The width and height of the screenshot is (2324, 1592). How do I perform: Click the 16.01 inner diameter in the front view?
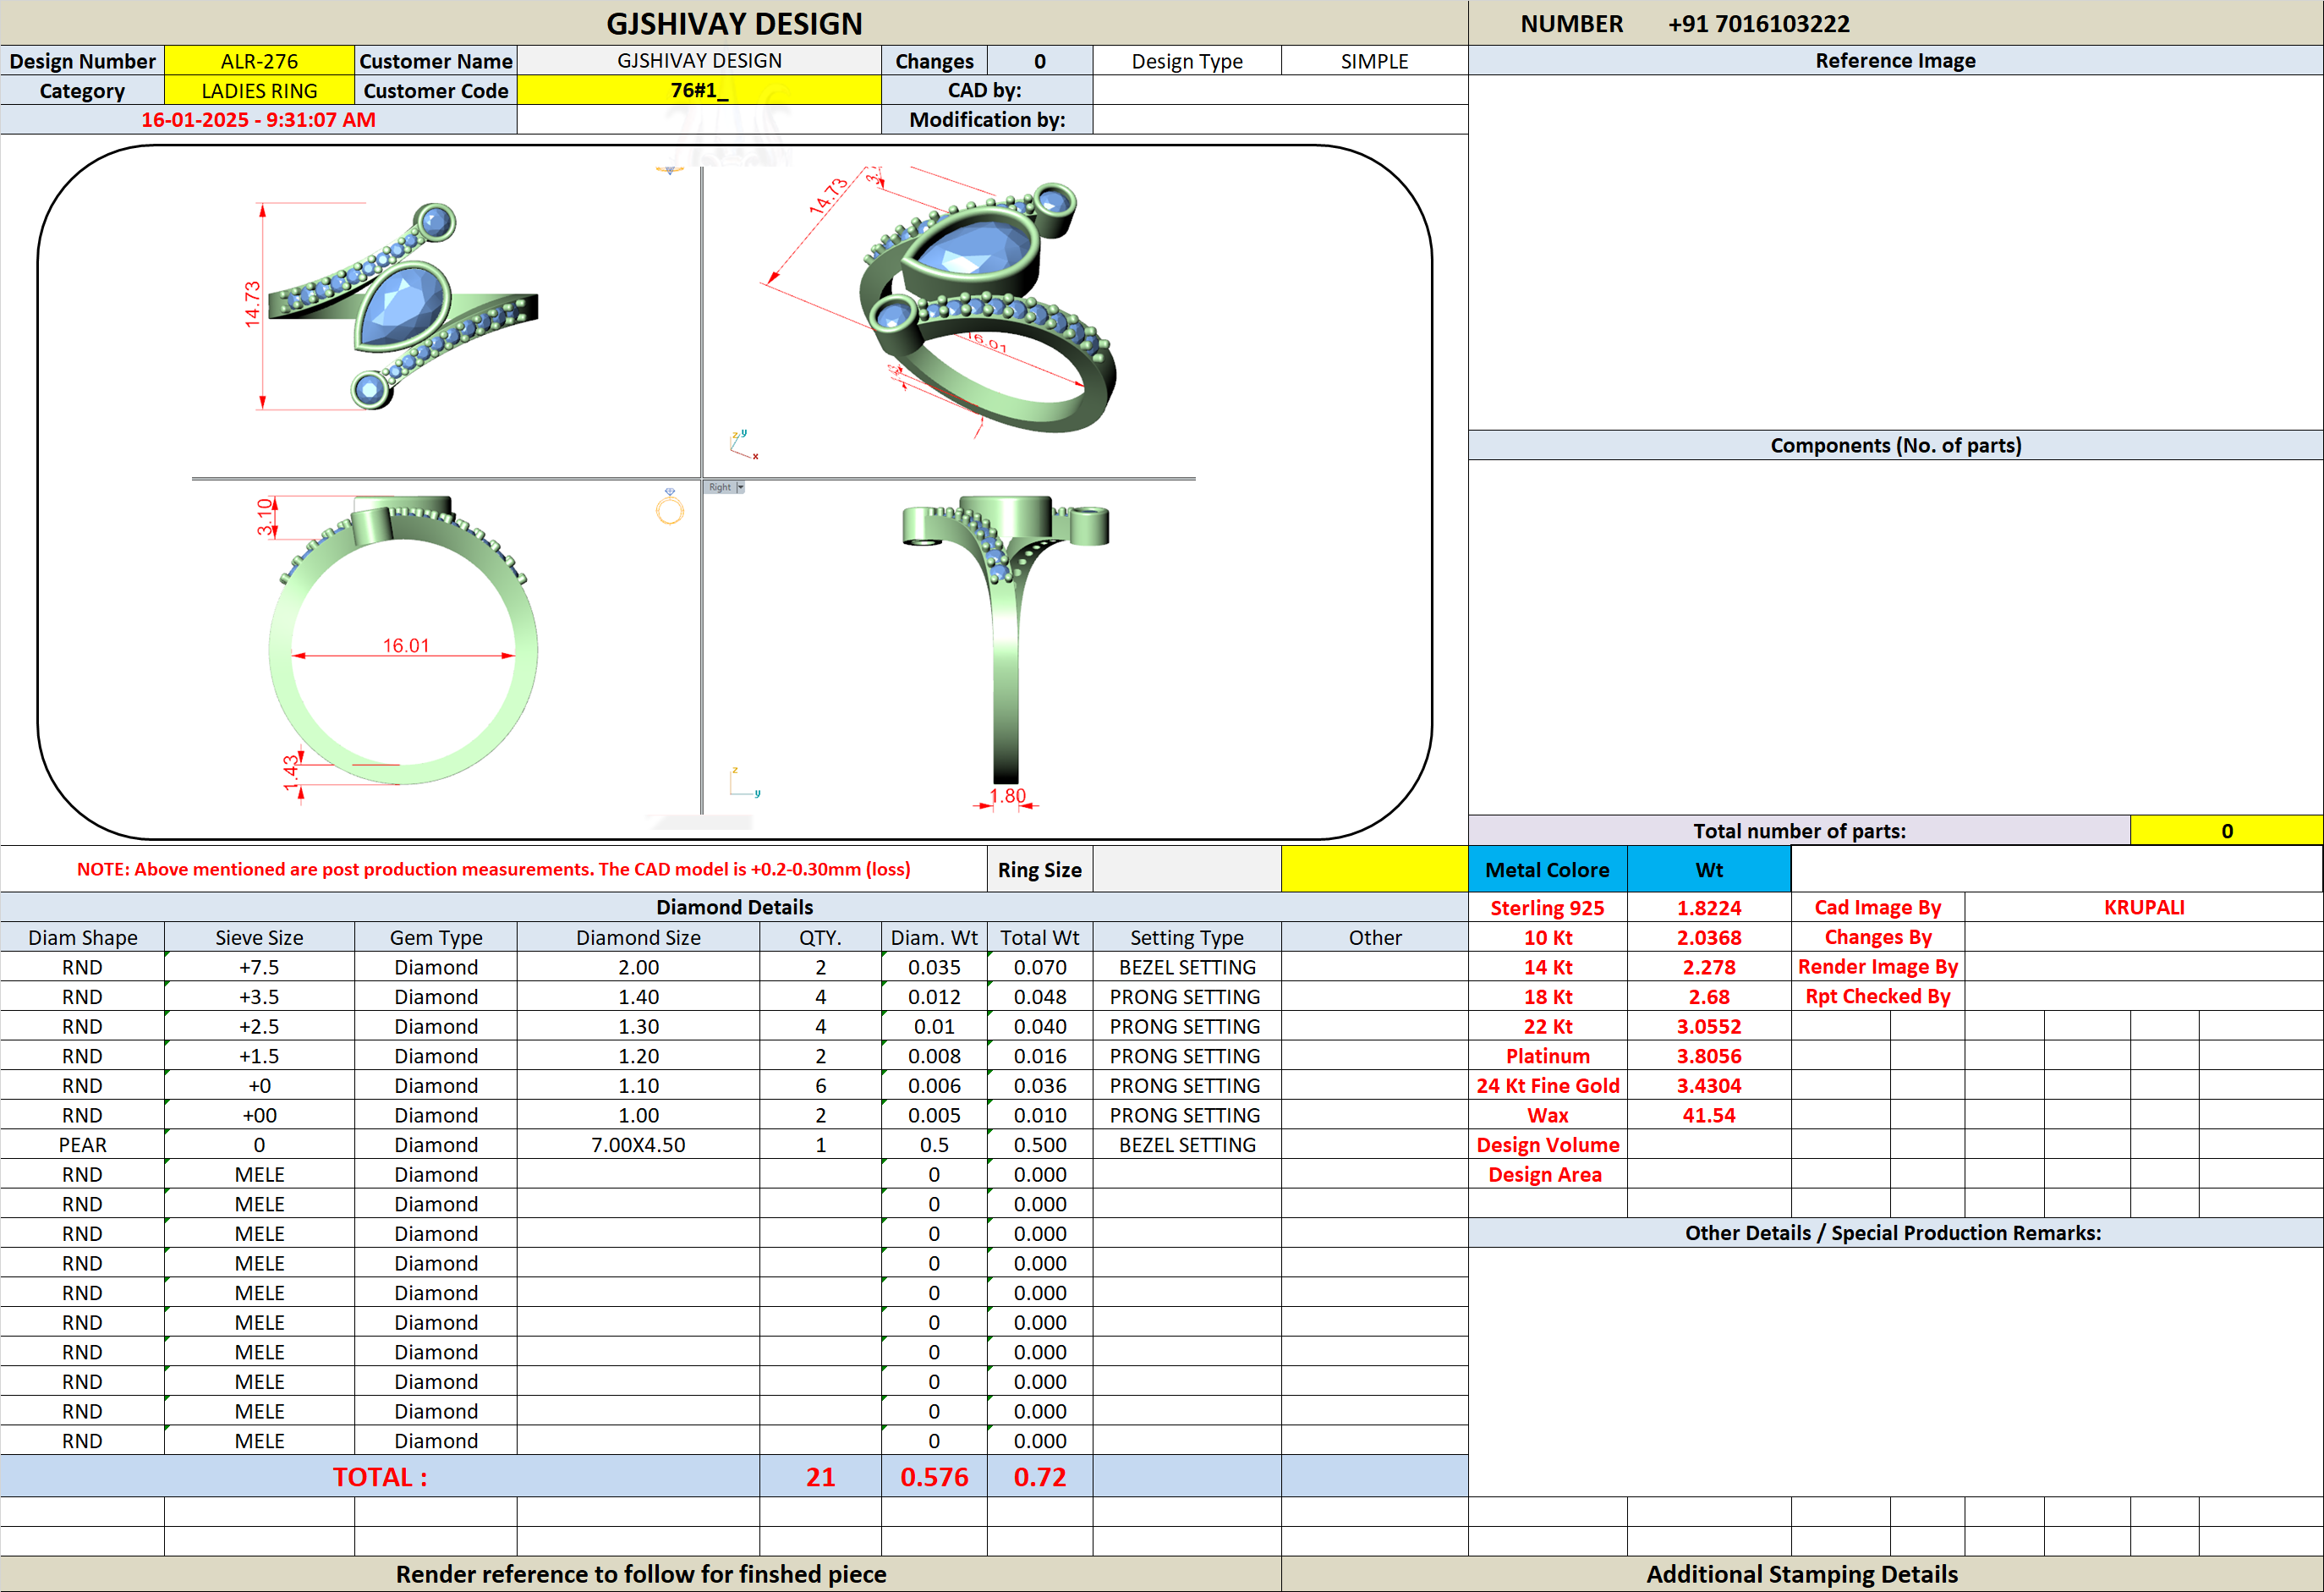click(406, 646)
